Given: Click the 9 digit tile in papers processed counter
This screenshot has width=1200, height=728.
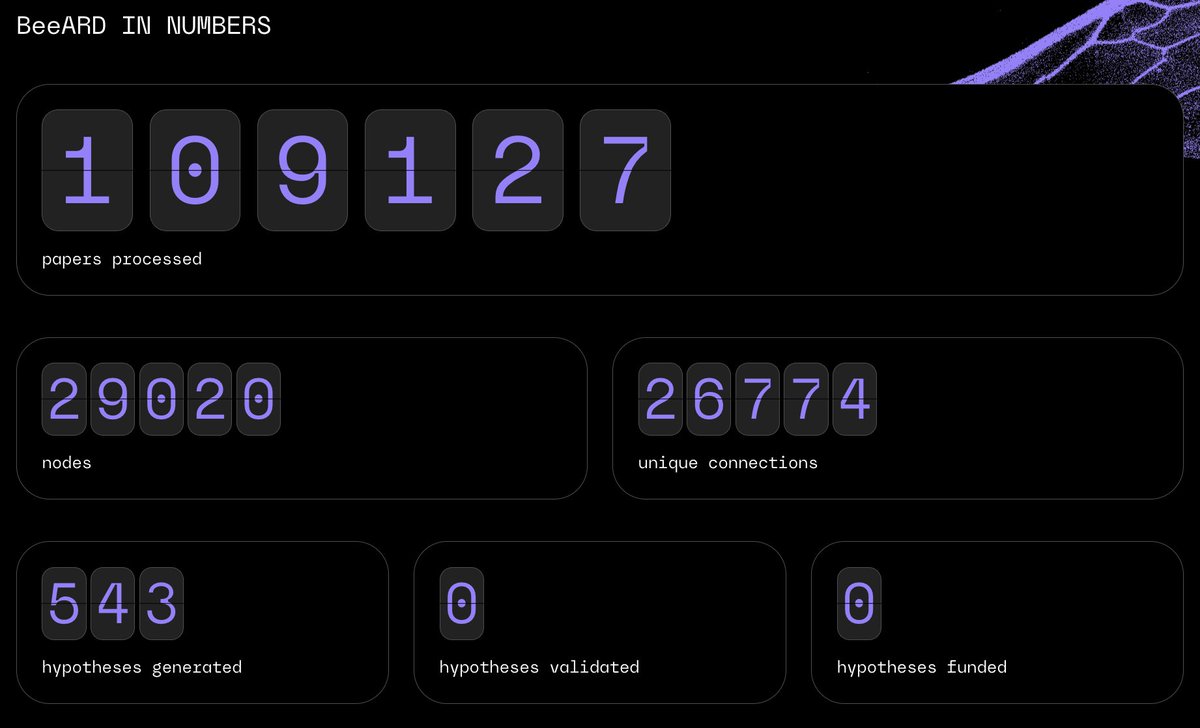Looking at the screenshot, I should click(302, 170).
